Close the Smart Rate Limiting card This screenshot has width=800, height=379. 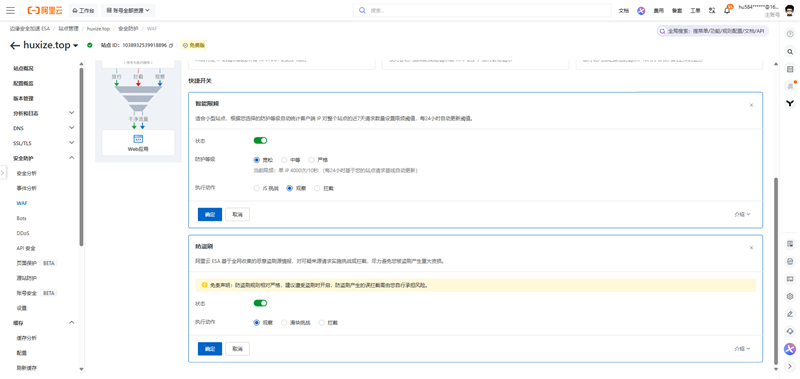pos(751,105)
